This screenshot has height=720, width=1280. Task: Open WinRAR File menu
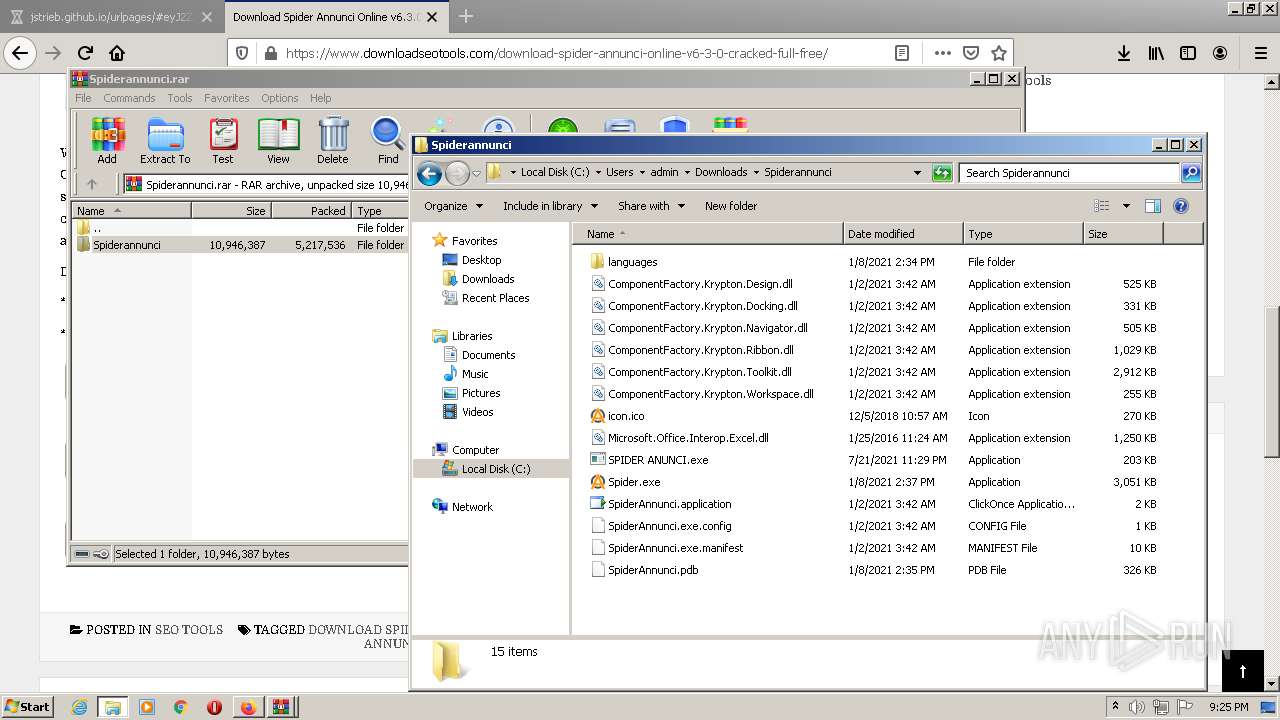coord(83,98)
